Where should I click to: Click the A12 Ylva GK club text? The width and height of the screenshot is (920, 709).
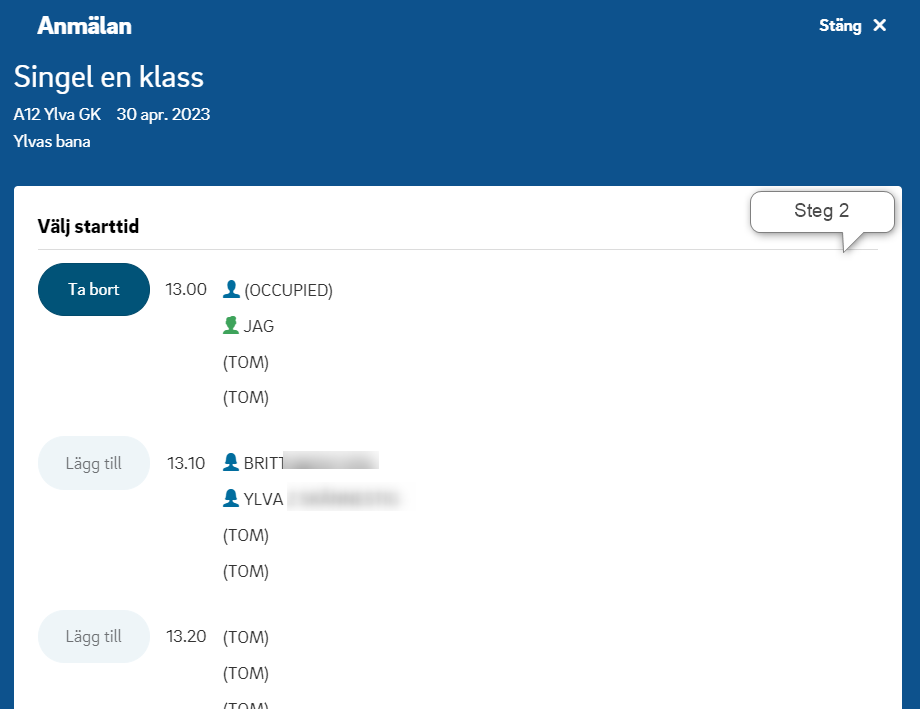click(57, 114)
